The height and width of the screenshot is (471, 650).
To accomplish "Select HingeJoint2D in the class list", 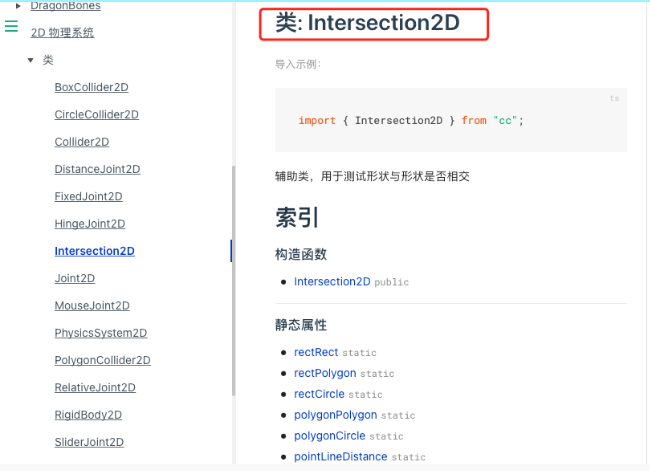I will point(89,224).
